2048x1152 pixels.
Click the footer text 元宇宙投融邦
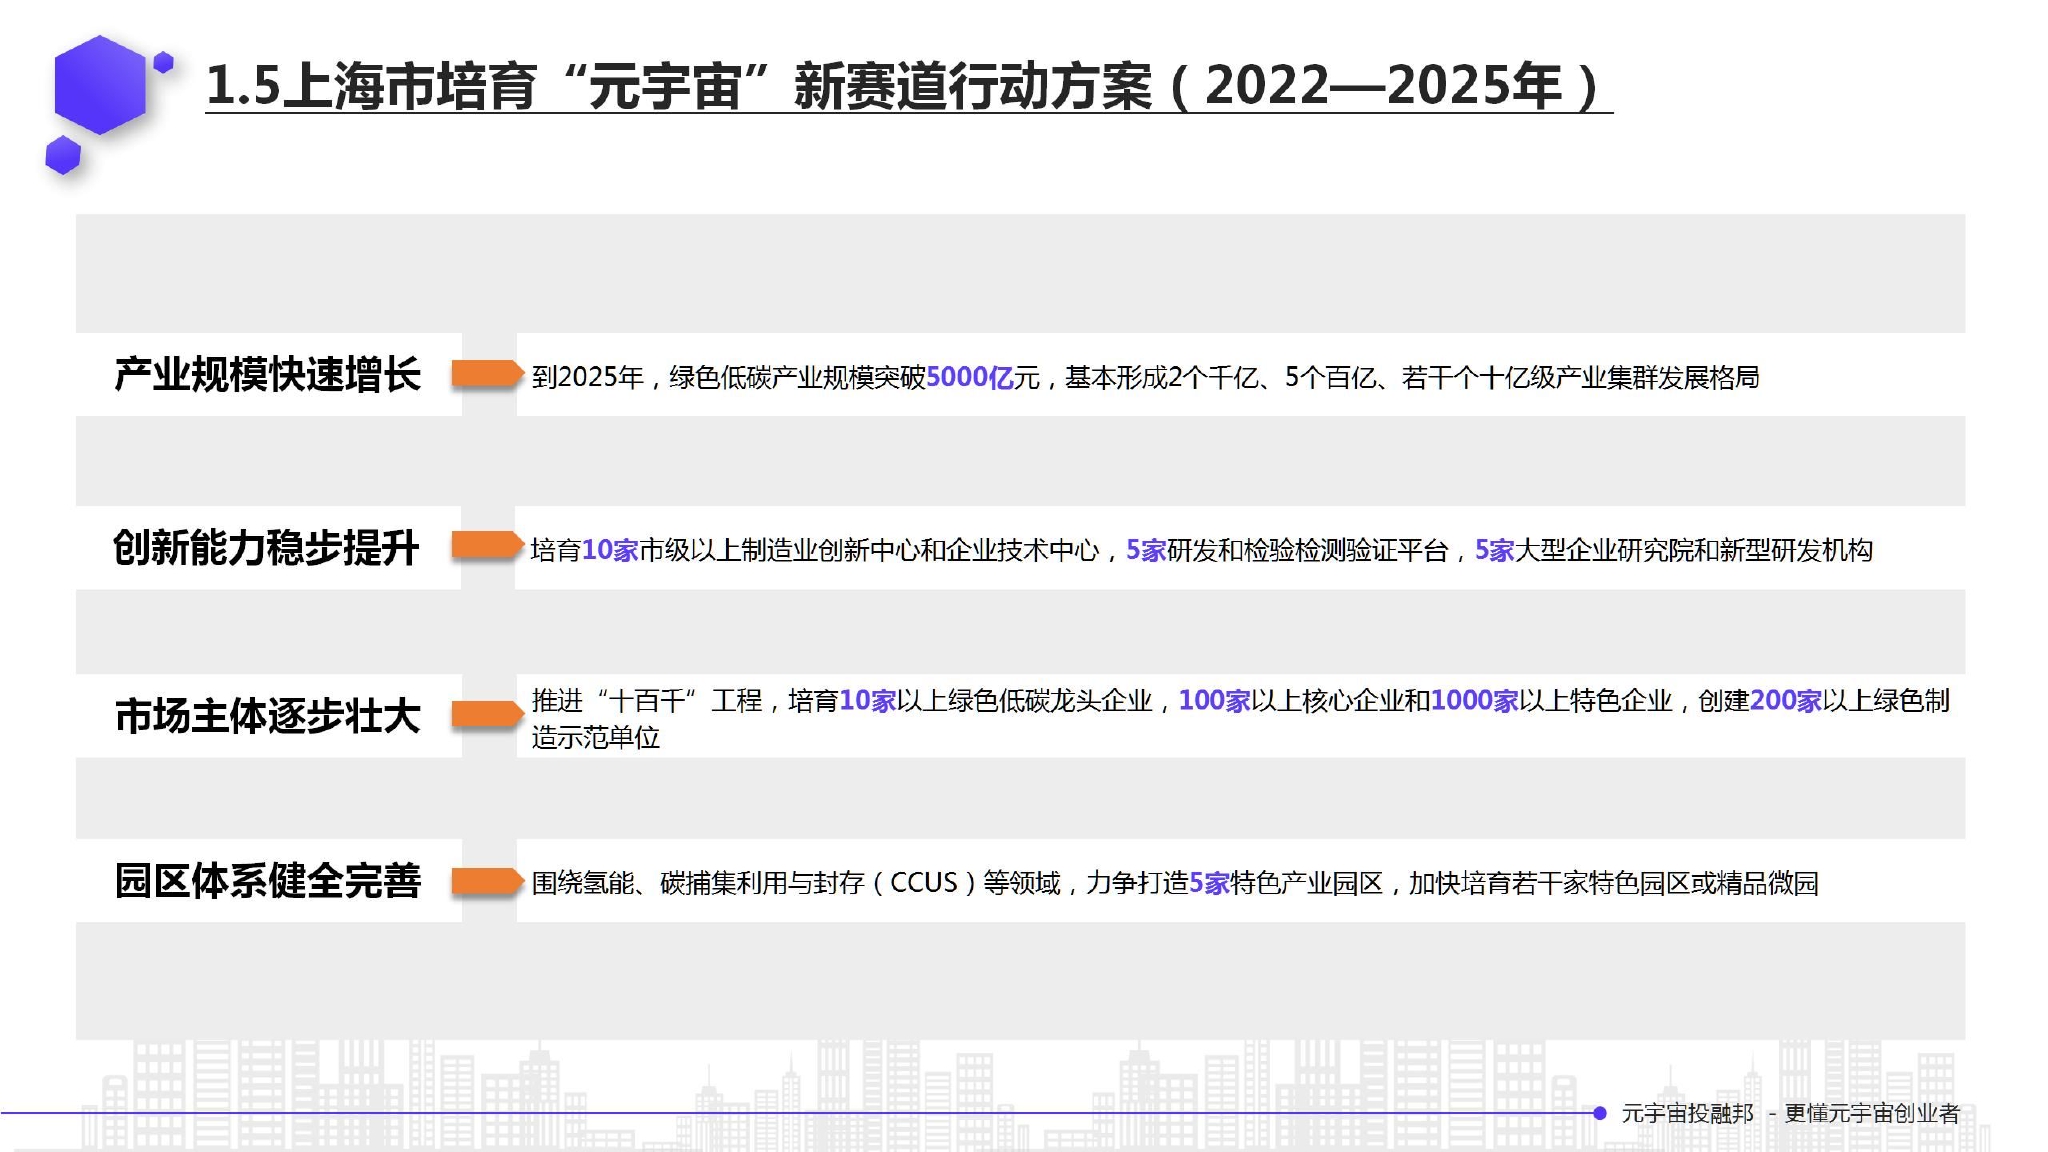(x=1687, y=1113)
